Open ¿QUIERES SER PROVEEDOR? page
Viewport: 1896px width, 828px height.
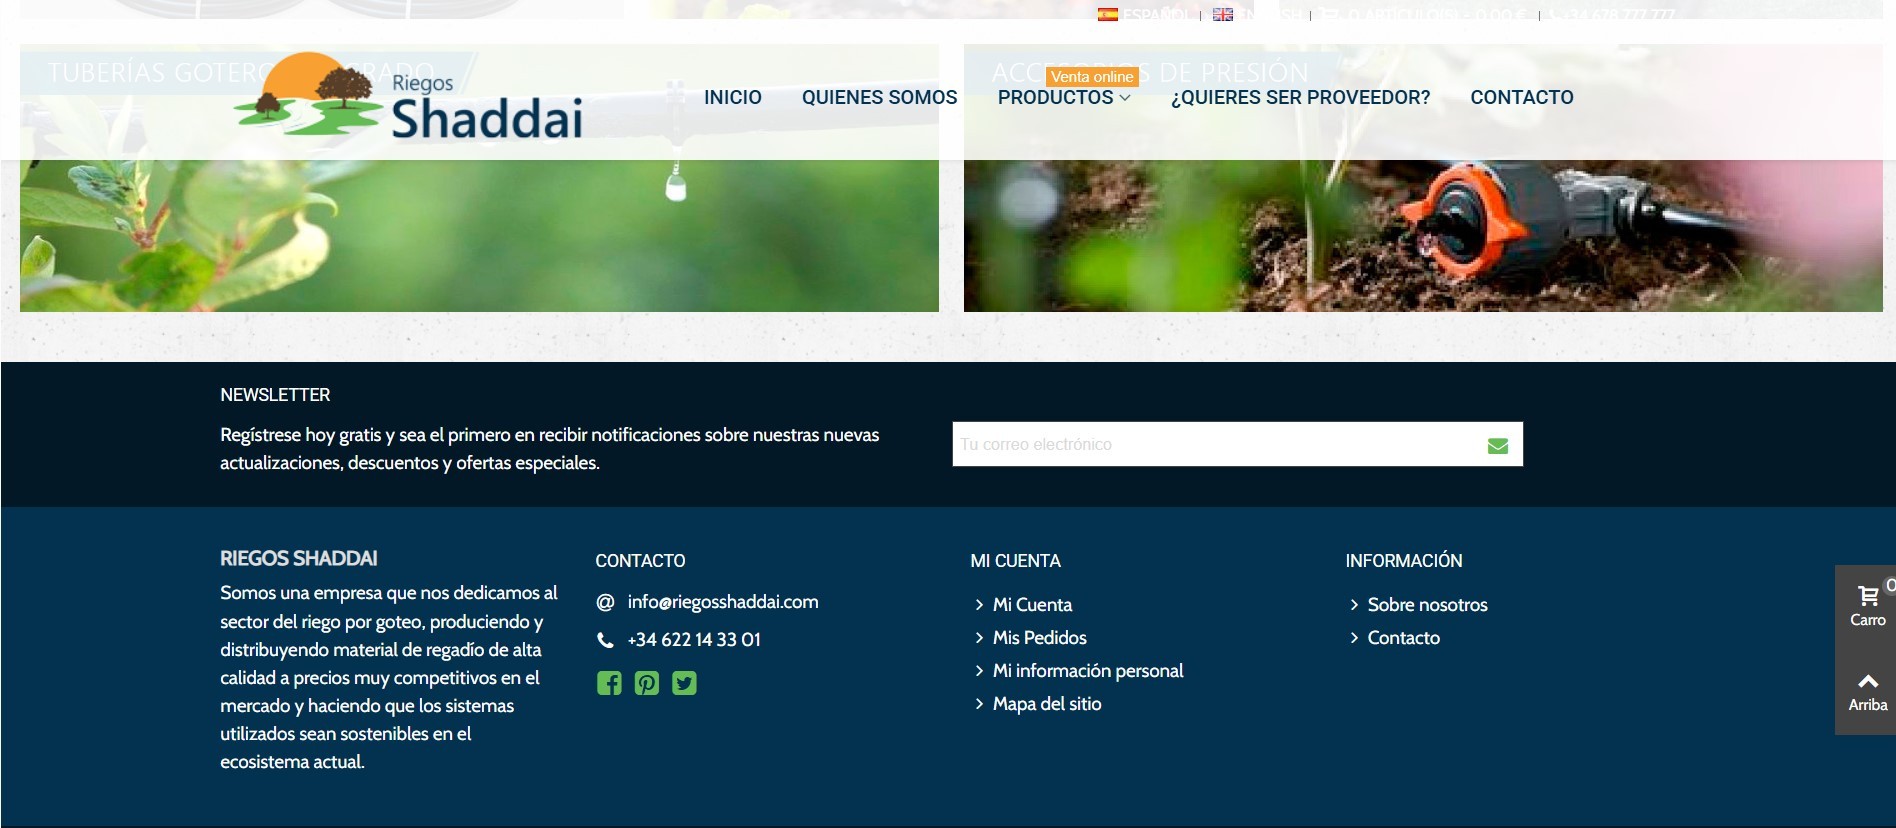coord(1300,97)
